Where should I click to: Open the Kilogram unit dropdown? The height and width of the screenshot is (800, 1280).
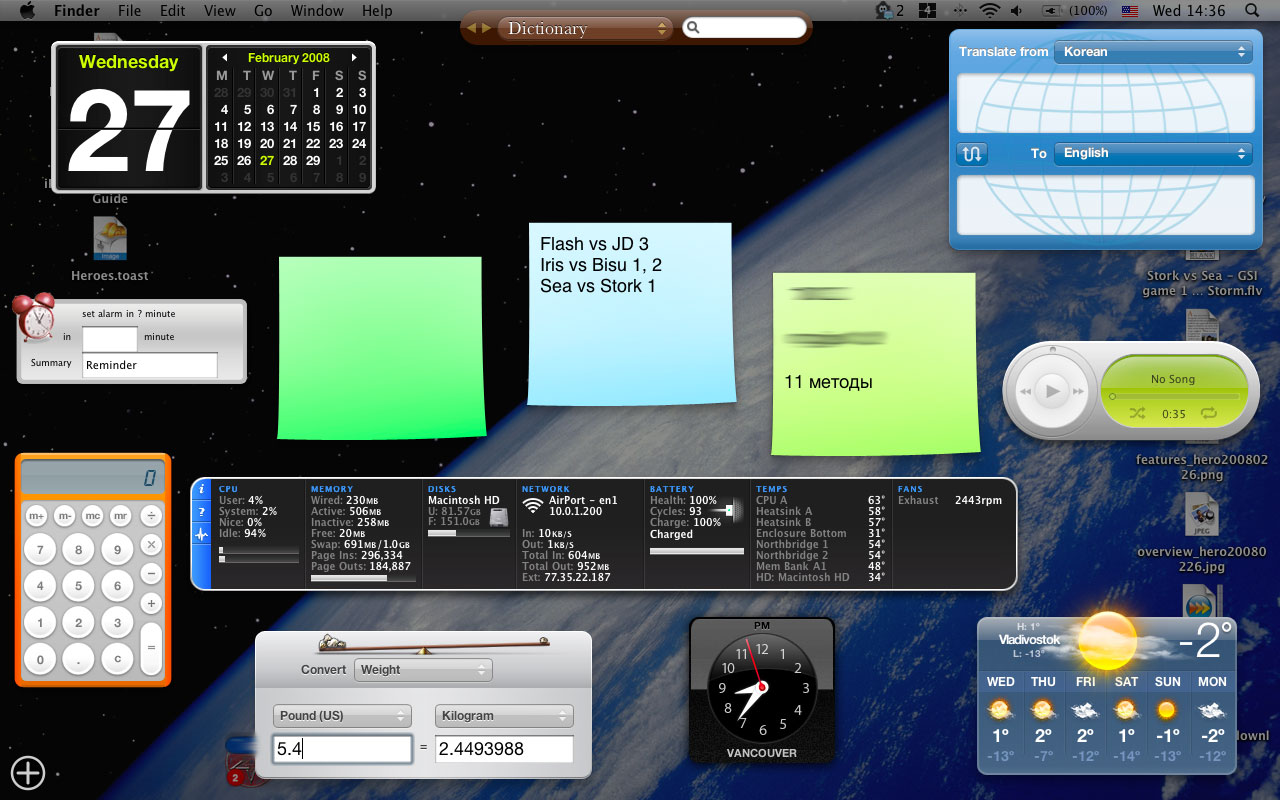[504, 716]
